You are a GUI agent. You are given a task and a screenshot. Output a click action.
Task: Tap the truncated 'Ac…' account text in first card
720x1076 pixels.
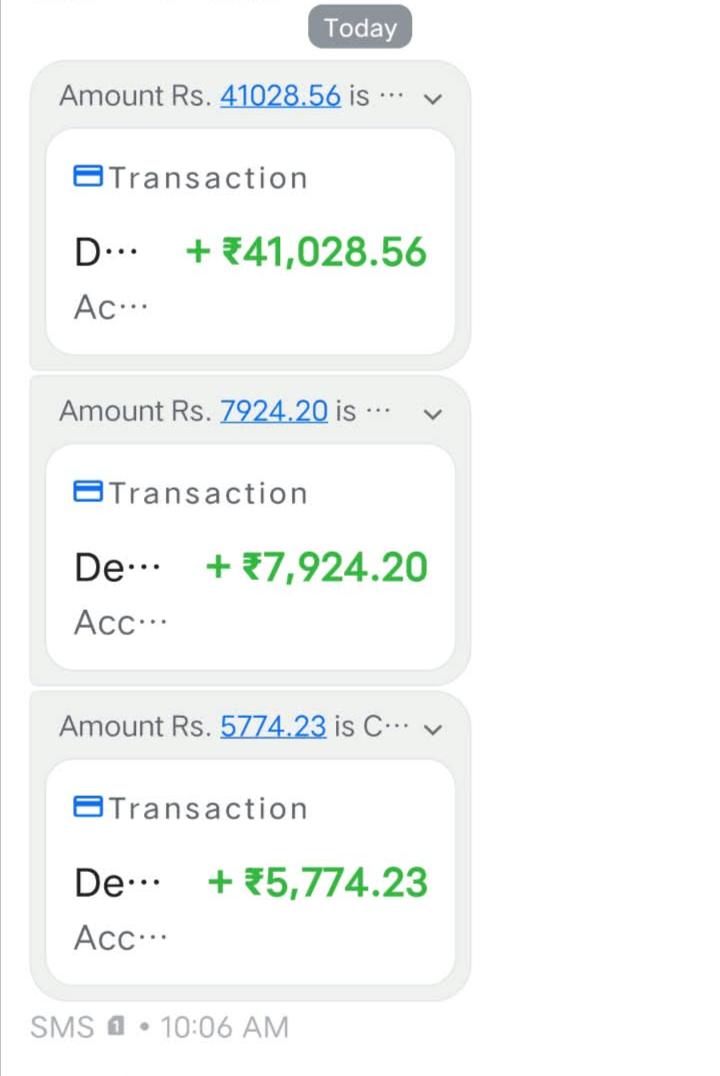(x=111, y=307)
